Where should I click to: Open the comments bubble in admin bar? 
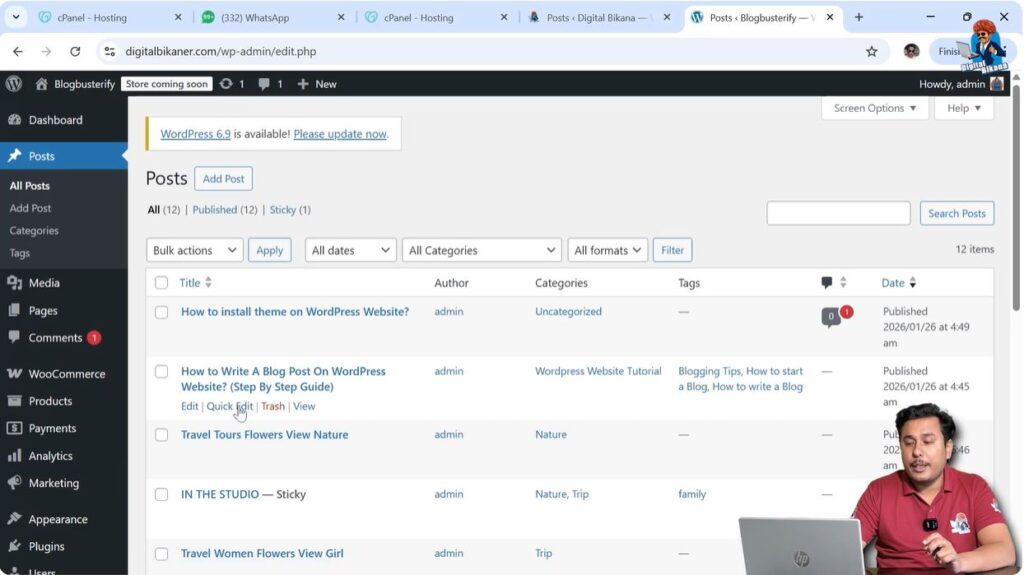point(264,84)
